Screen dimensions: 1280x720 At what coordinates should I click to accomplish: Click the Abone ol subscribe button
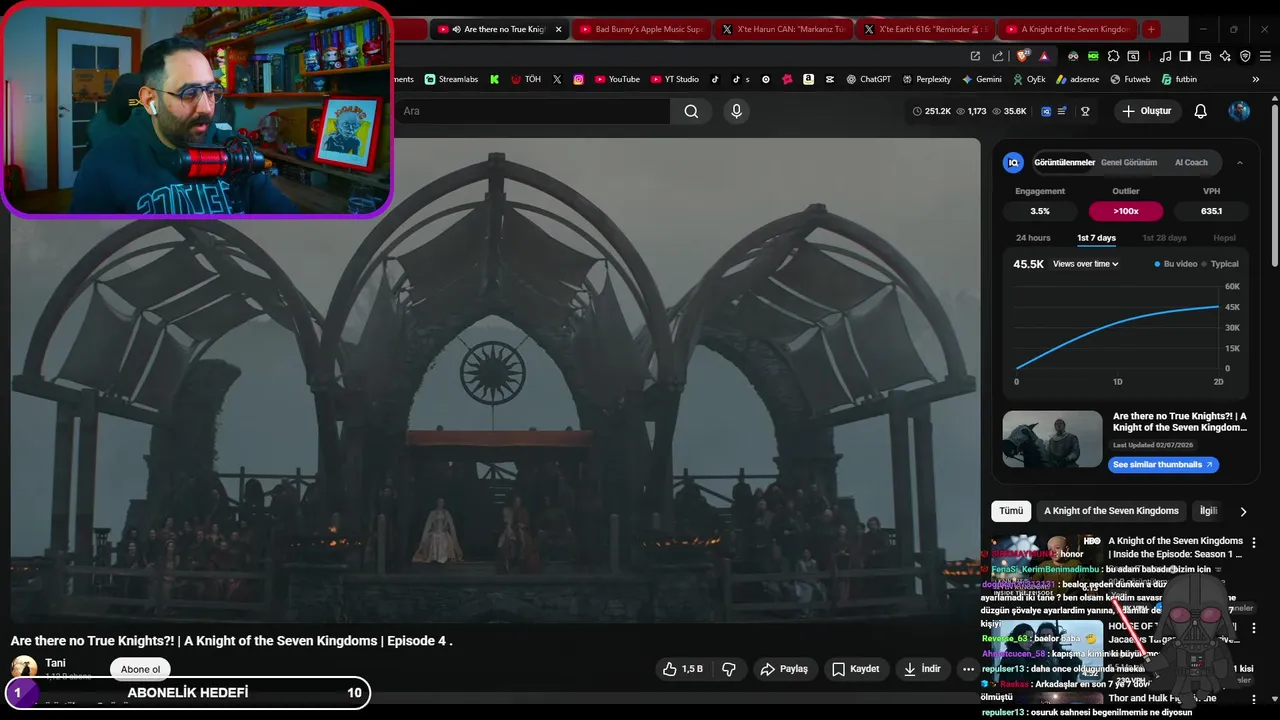click(140, 669)
